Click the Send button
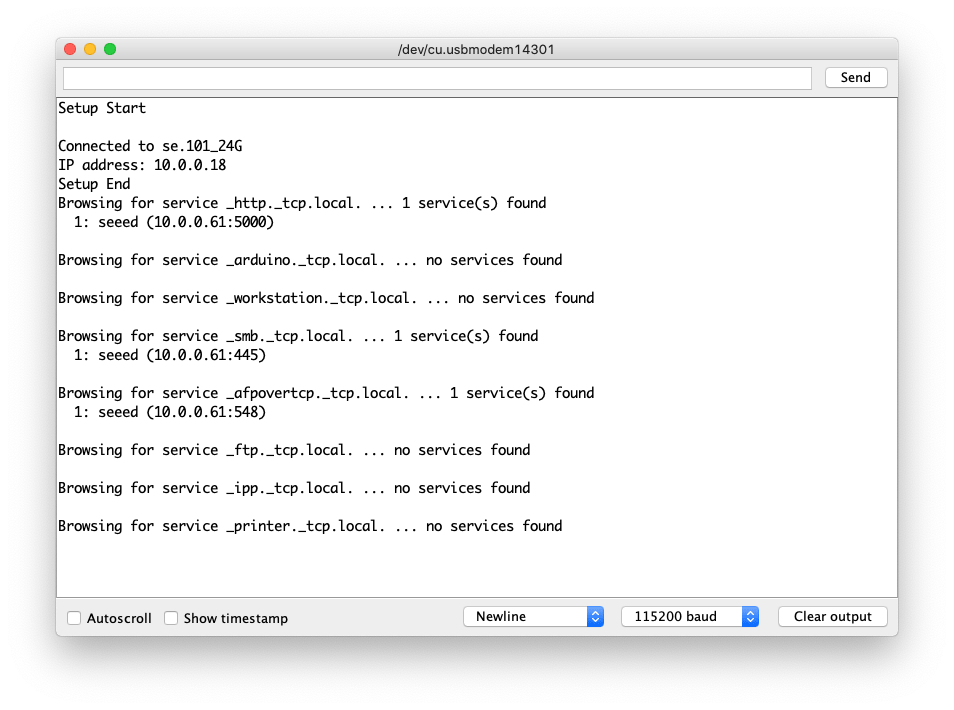 pos(855,77)
